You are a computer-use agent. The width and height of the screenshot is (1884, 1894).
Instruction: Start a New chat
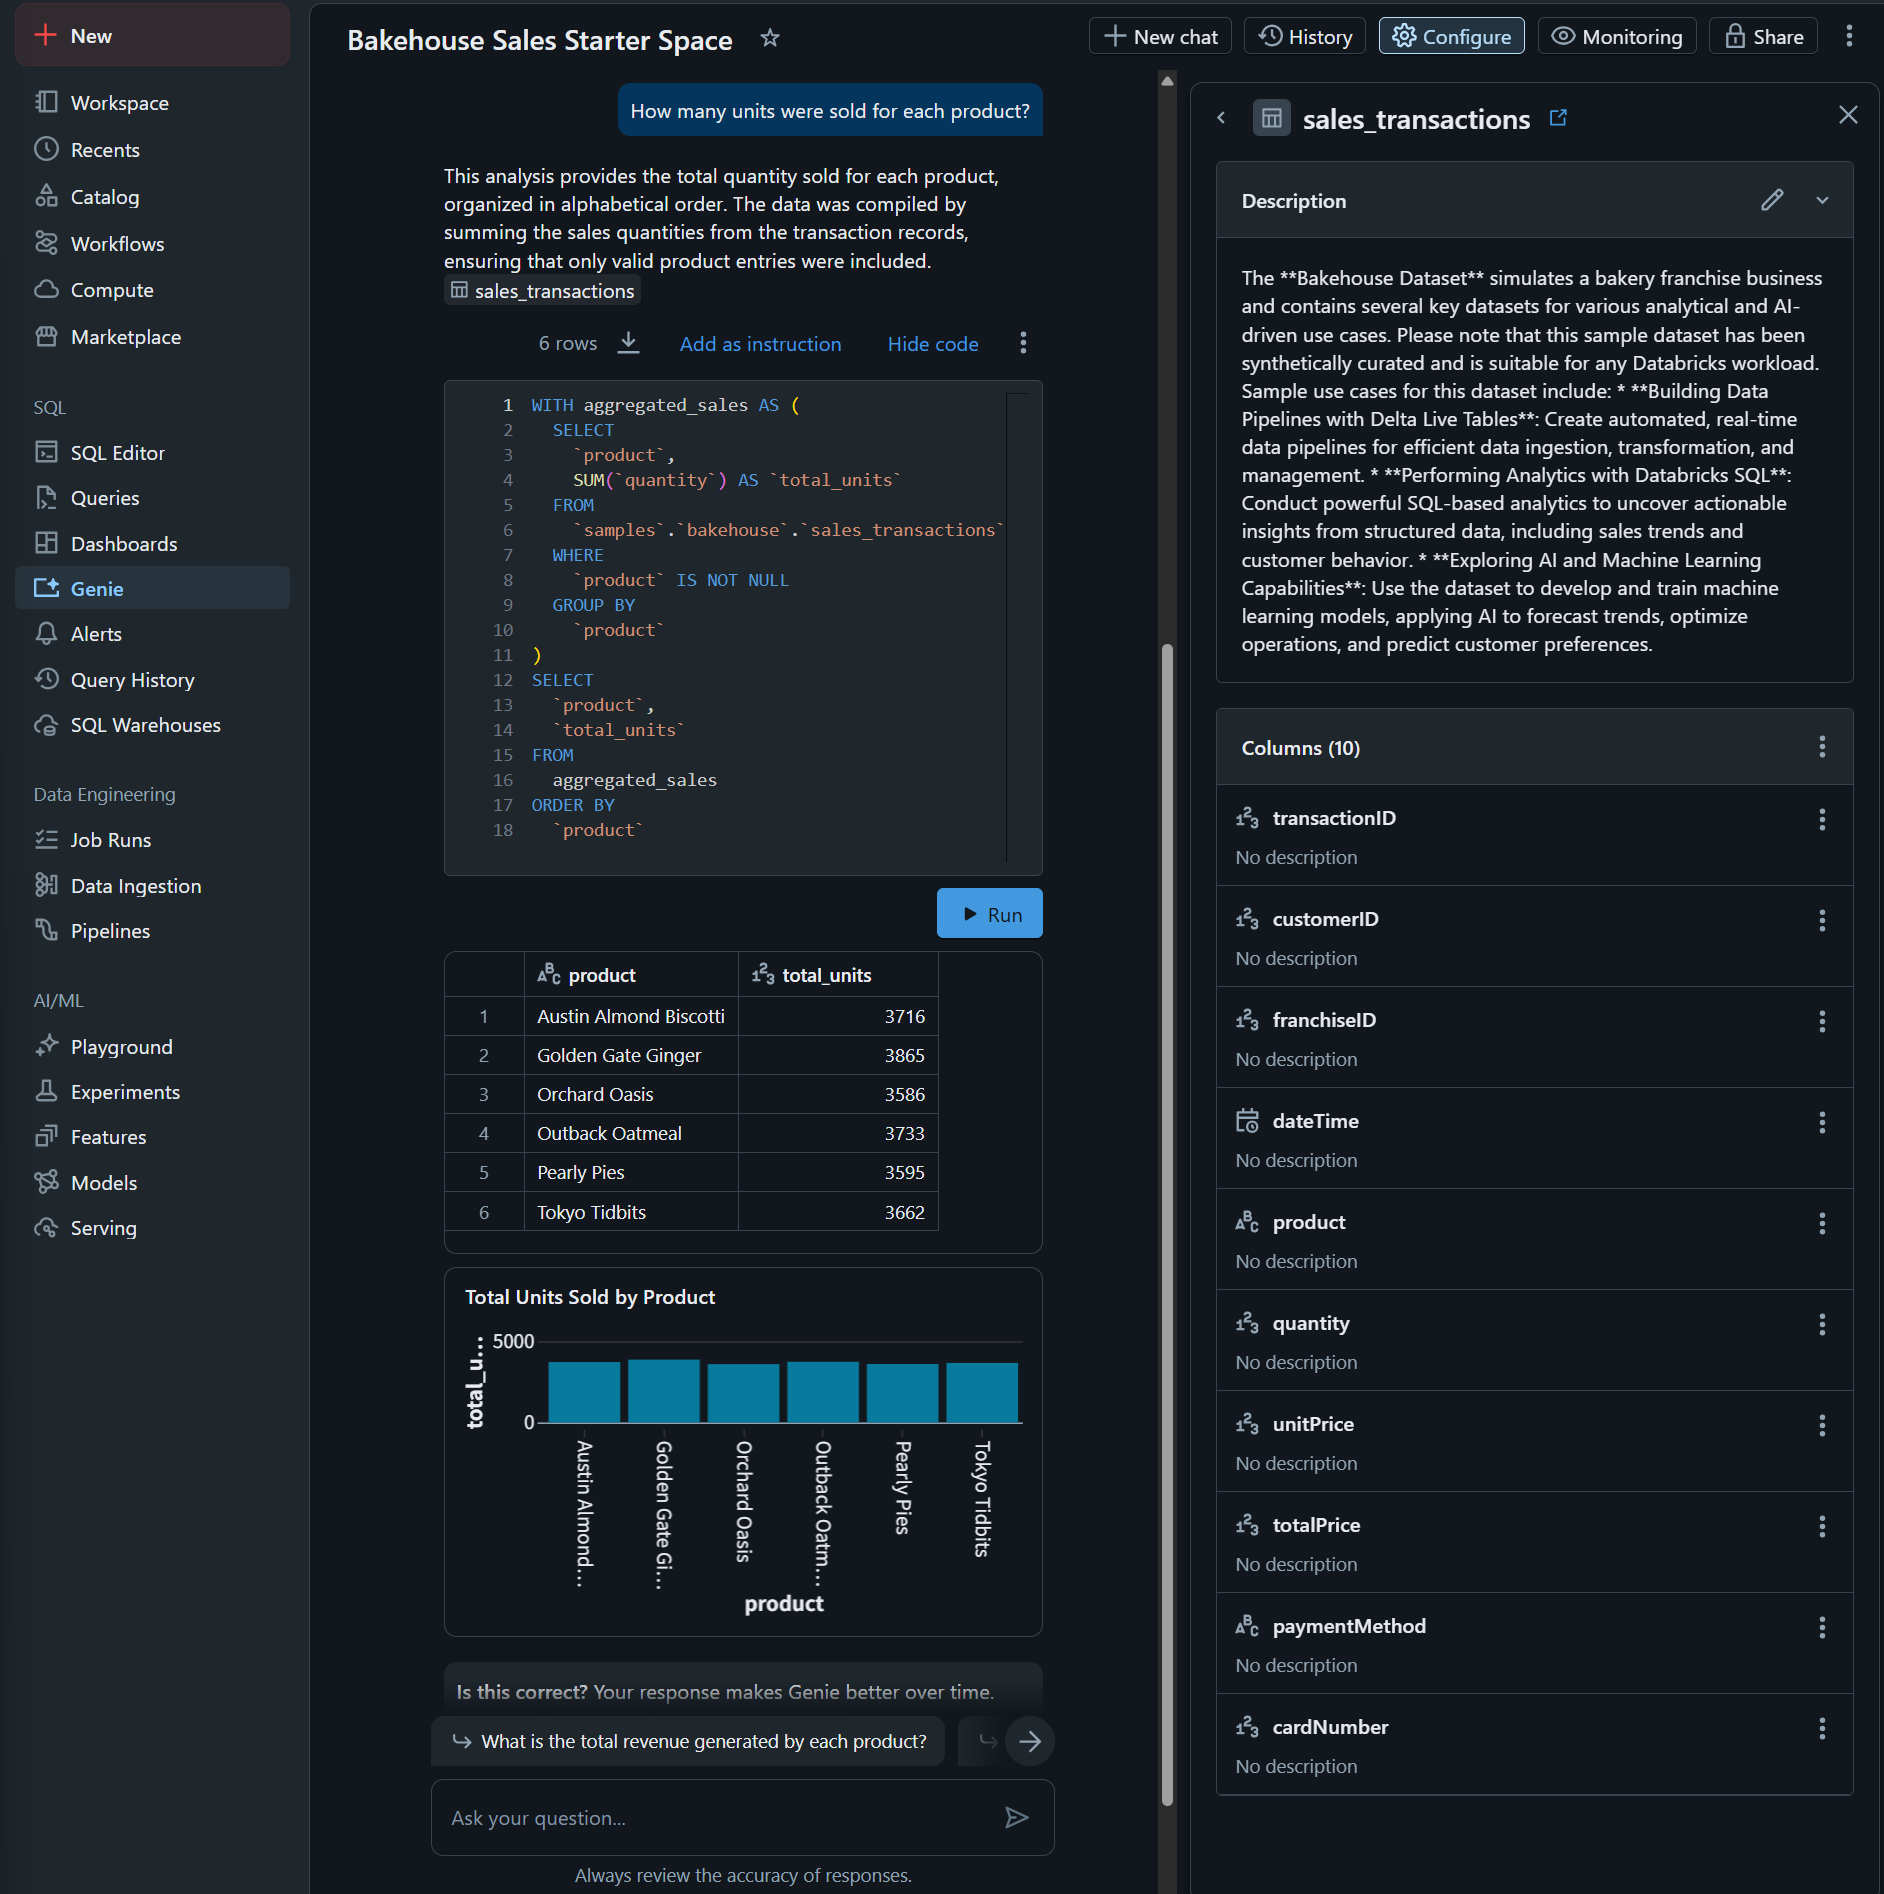pos(1160,36)
